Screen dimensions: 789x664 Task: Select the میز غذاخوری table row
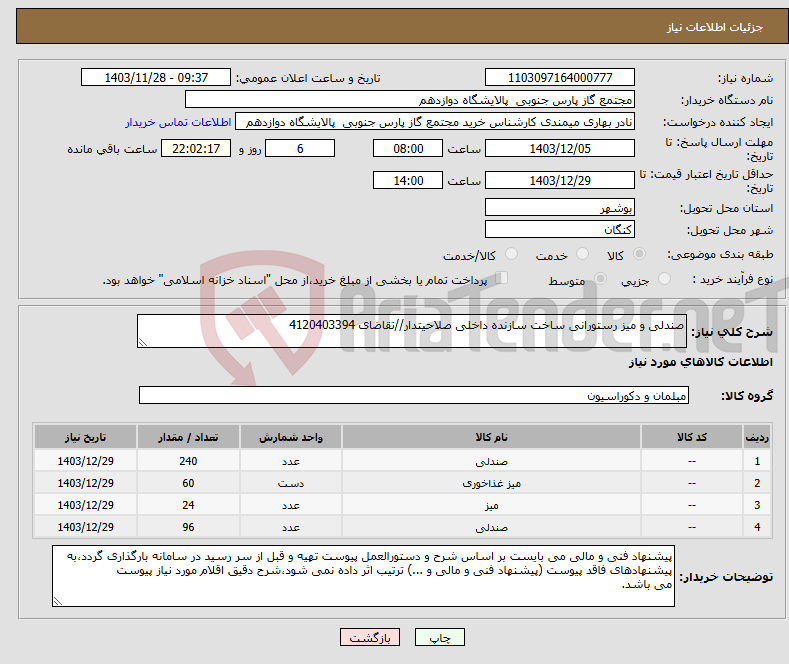491,483
